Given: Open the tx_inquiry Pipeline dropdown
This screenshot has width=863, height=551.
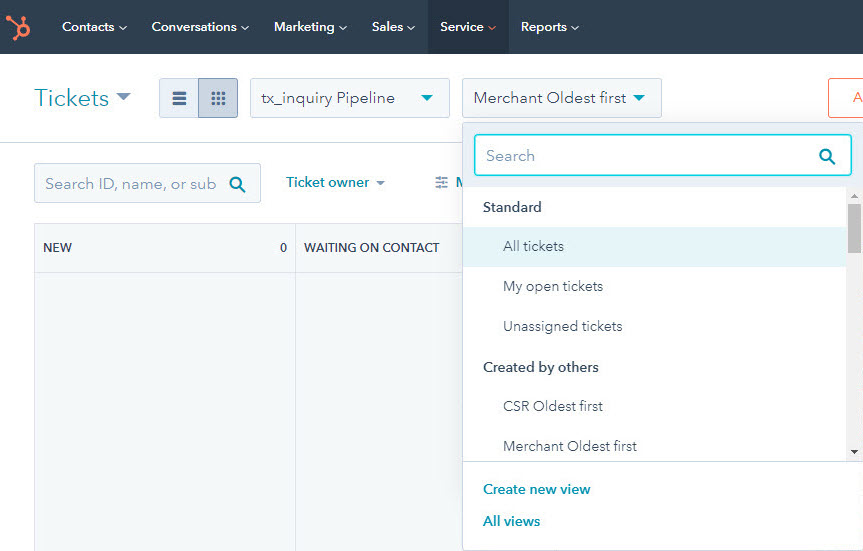Looking at the screenshot, I should click(349, 98).
